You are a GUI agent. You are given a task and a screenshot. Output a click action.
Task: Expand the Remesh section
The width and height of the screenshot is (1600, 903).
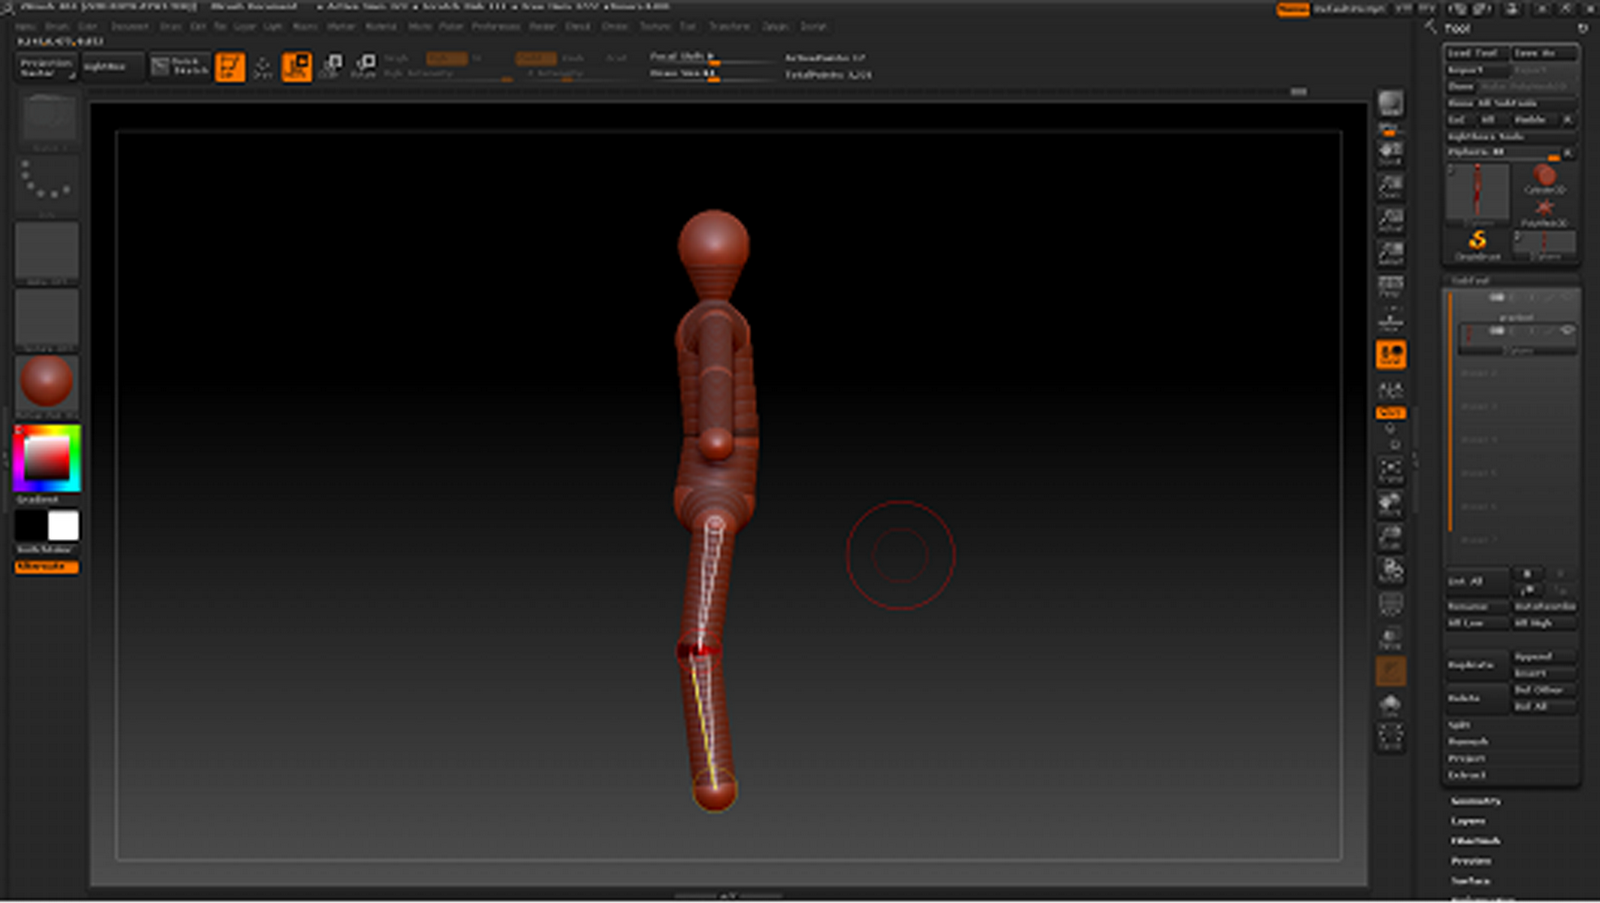pyautogui.click(x=1468, y=741)
